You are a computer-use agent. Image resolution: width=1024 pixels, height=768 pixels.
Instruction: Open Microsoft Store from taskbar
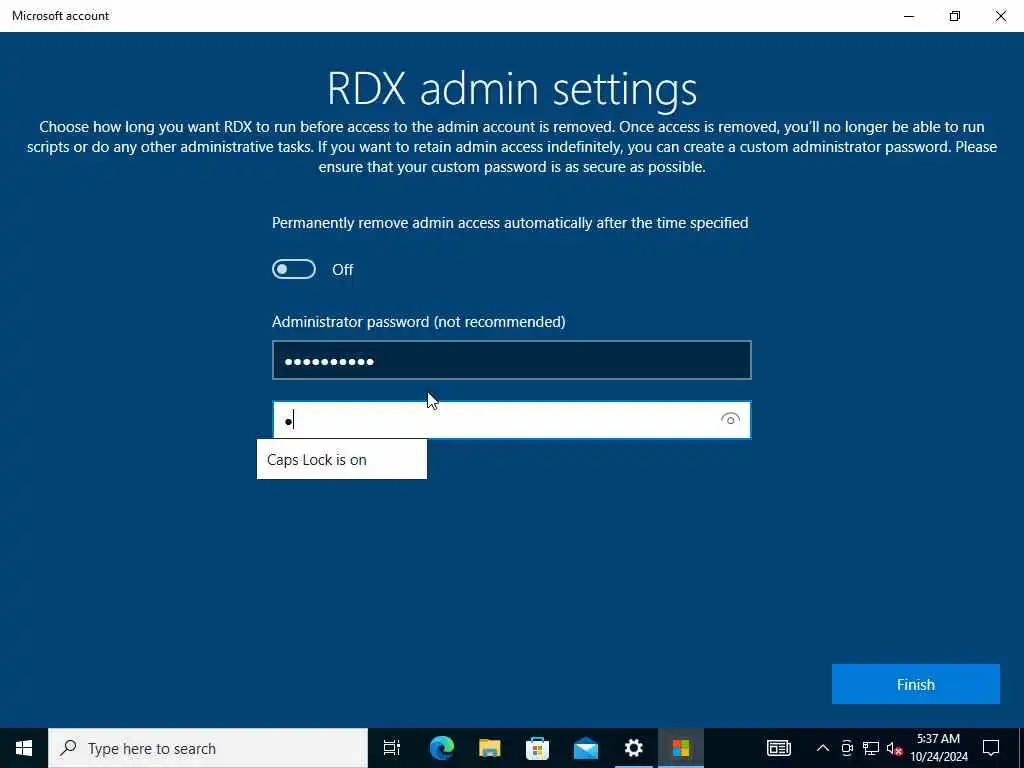[537, 748]
